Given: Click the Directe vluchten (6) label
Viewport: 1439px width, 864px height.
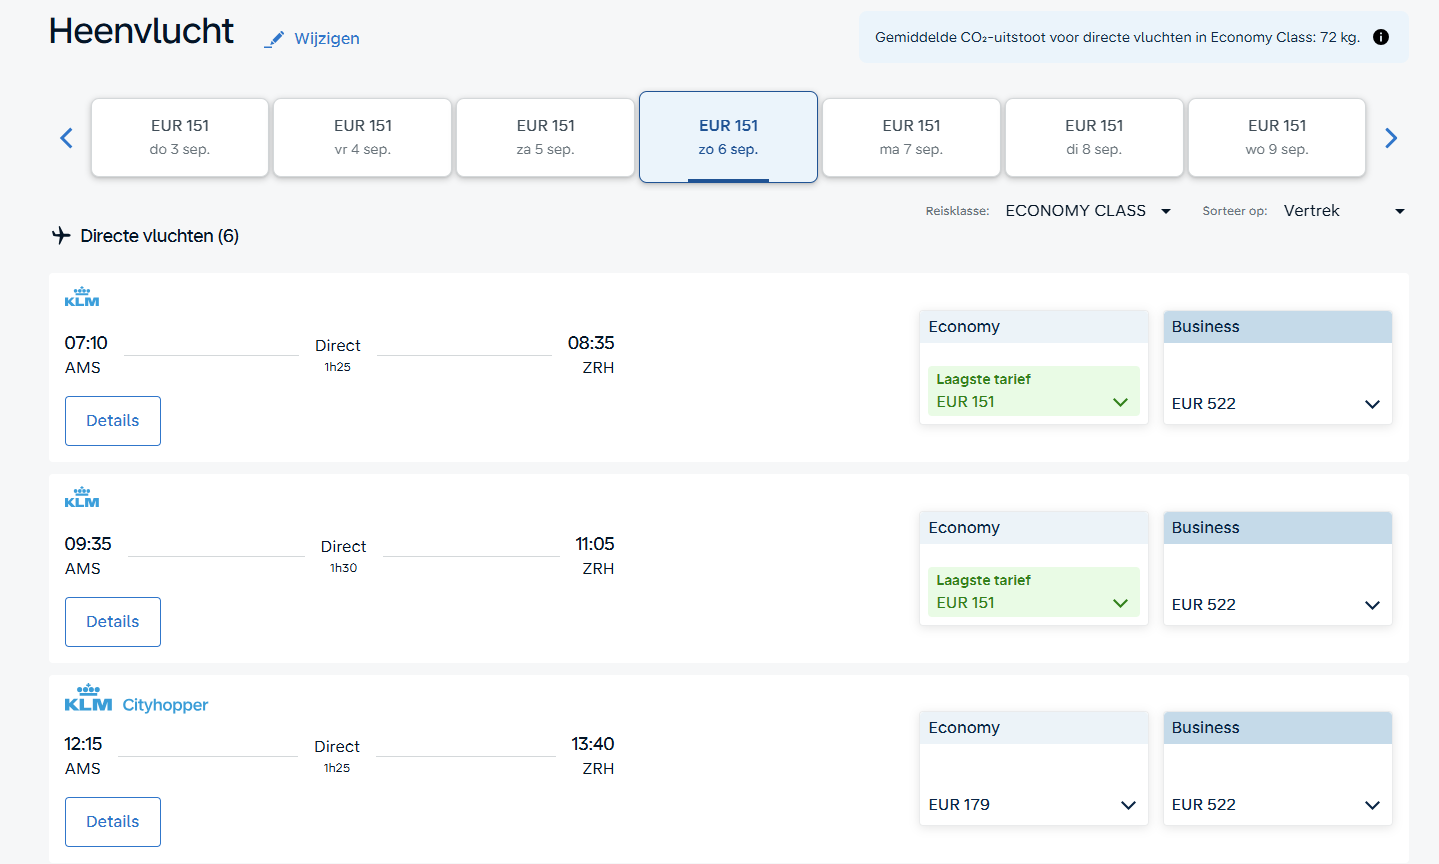Looking at the screenshot, I should (160, 236).
